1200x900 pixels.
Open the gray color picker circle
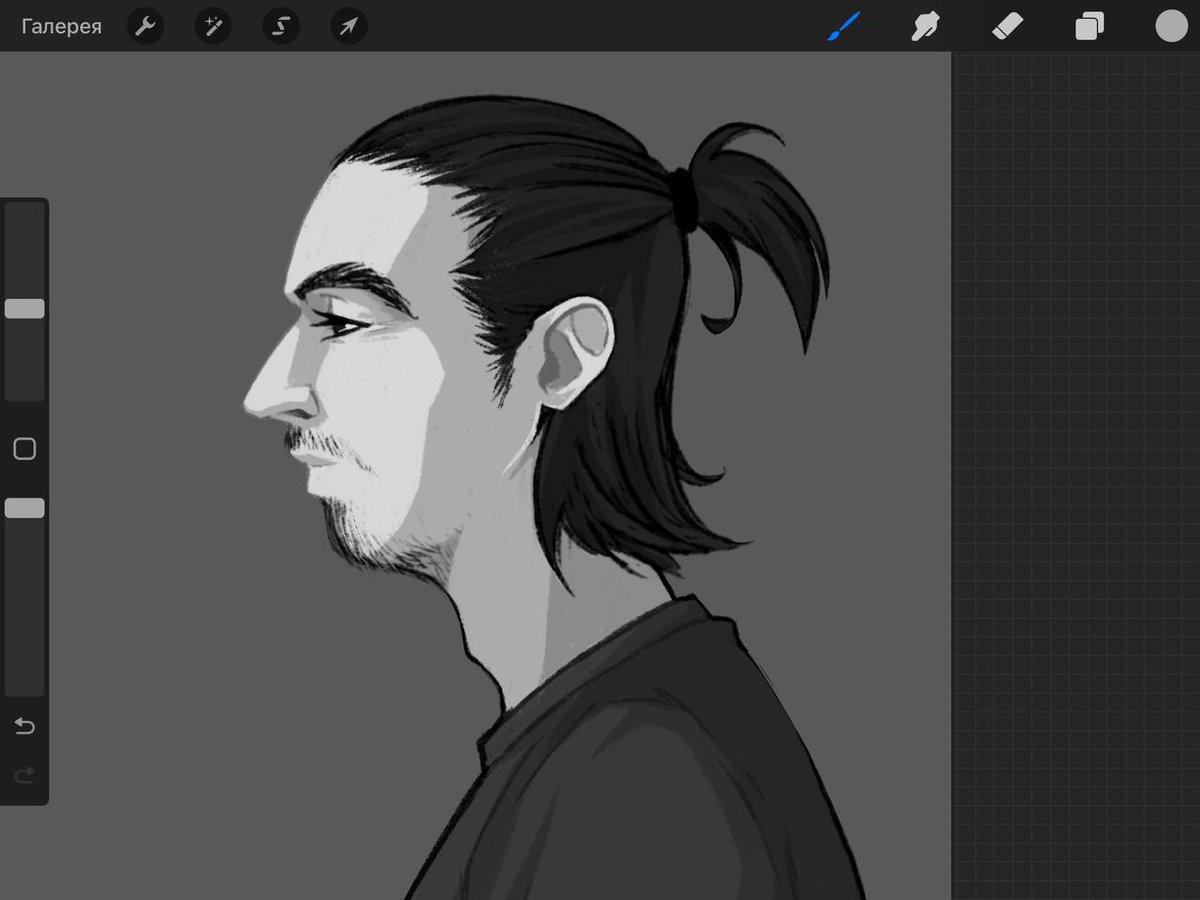1171,26
